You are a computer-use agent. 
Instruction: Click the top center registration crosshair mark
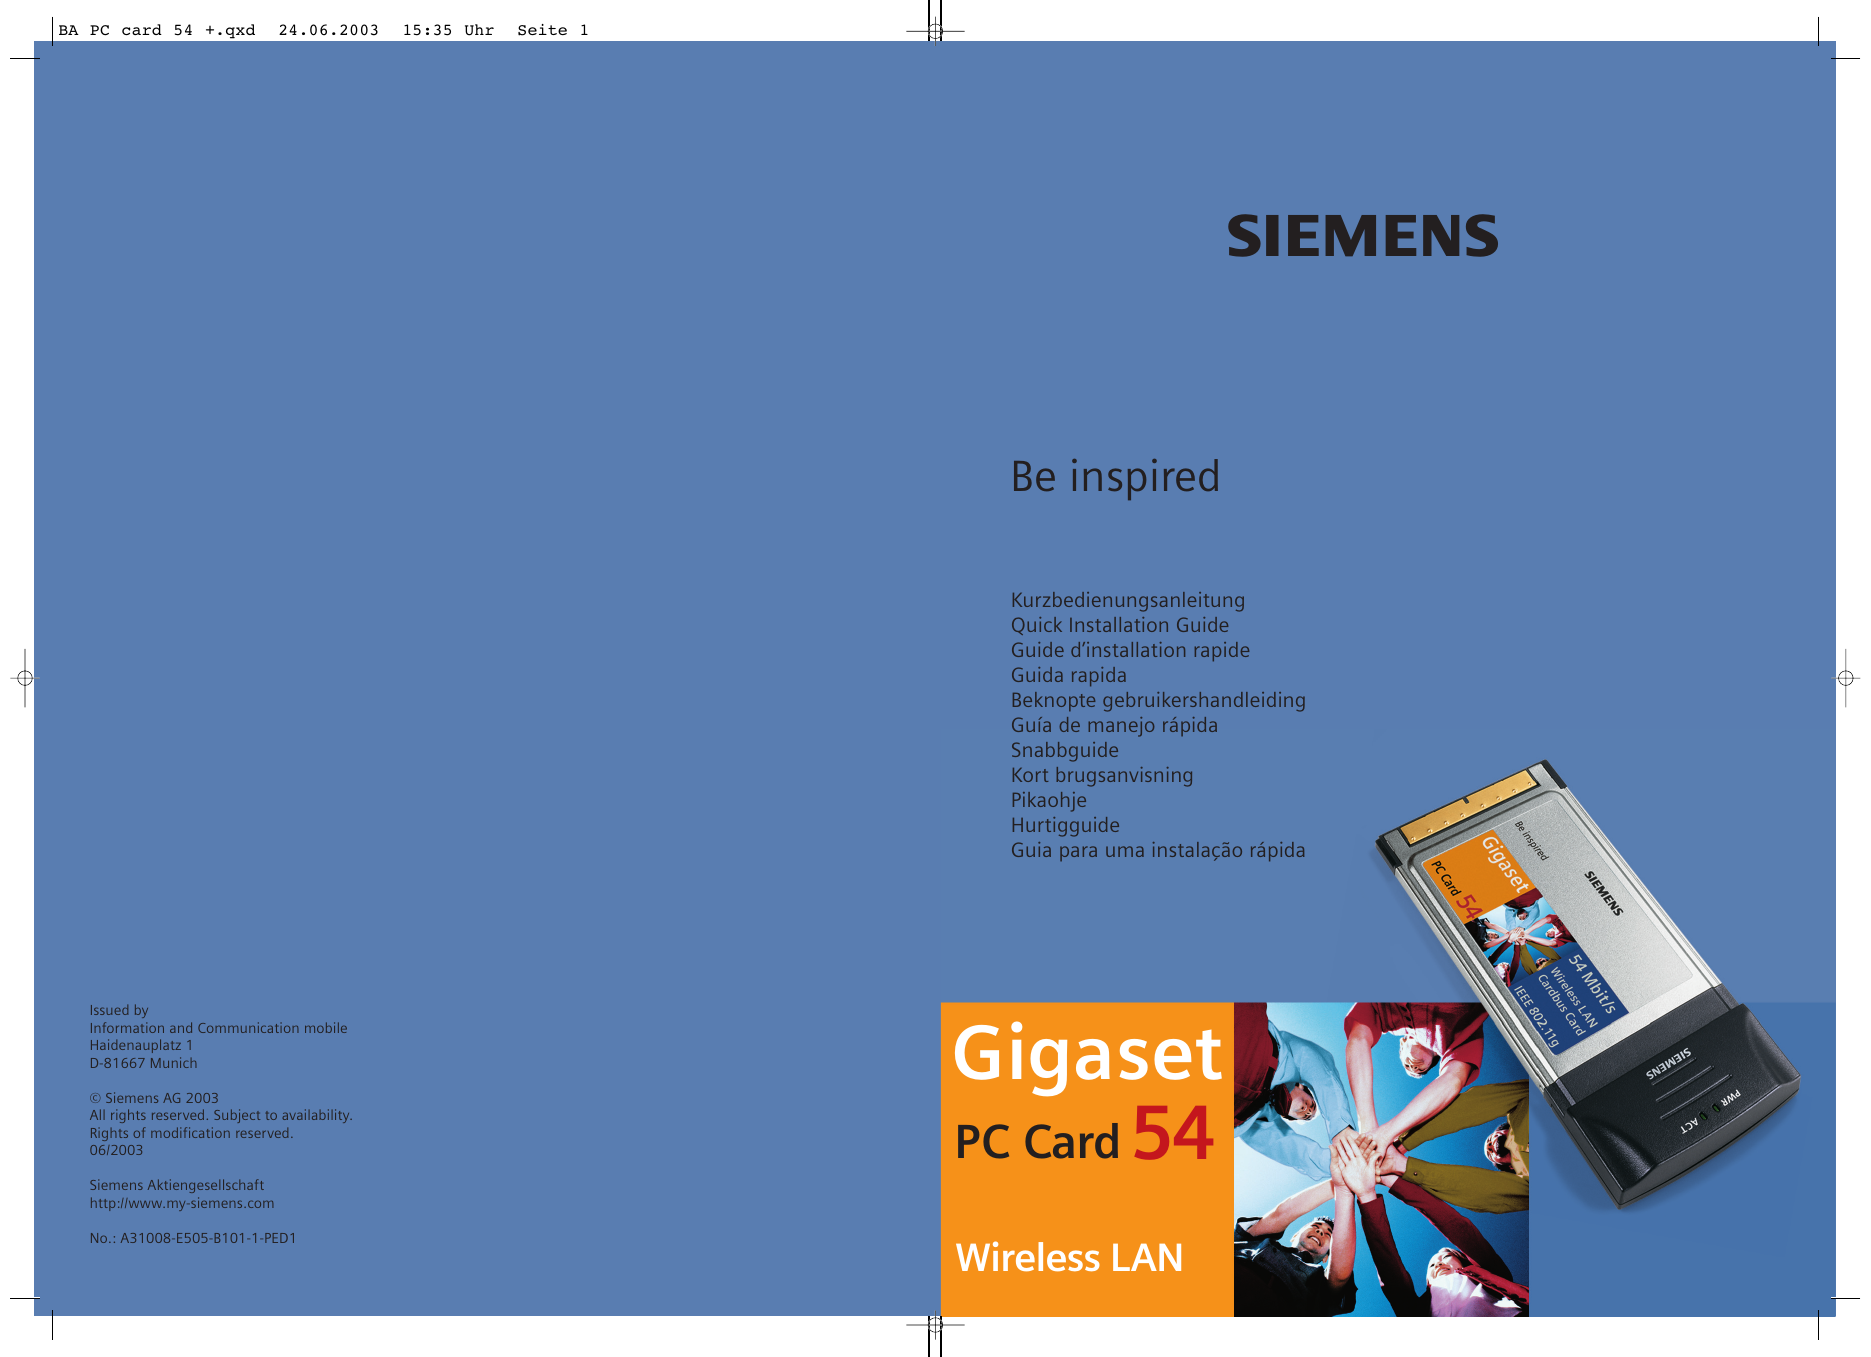pos(935,31)
